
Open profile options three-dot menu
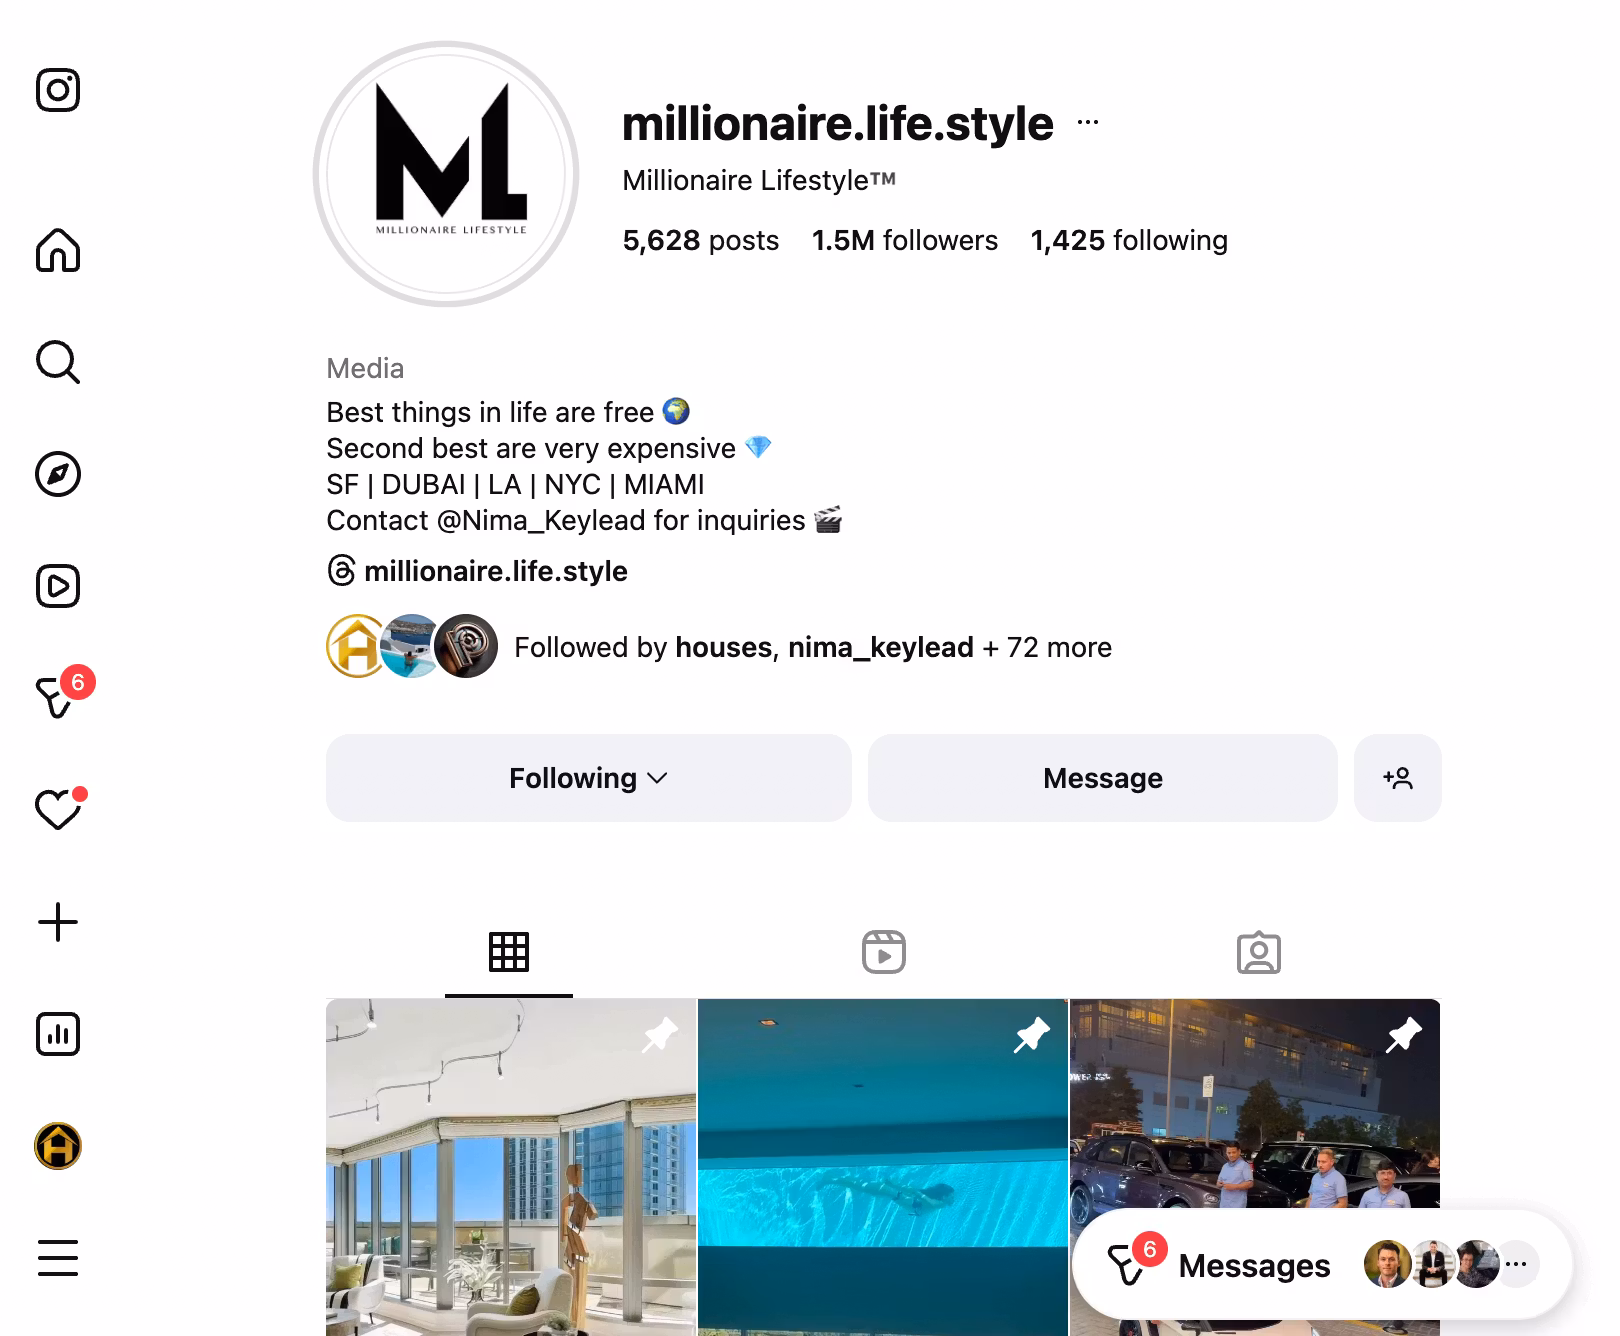click(x=1088, y=123)
